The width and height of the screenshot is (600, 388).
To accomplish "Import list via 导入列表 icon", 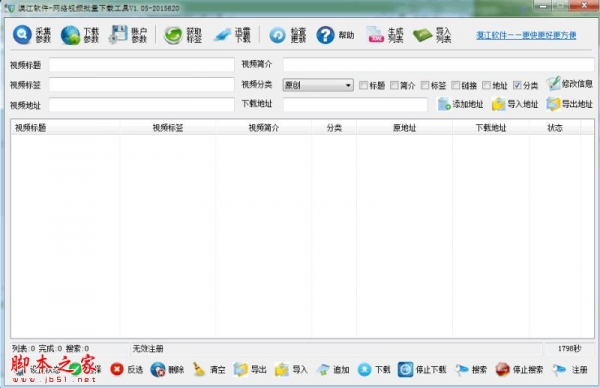I will [422, 35].
